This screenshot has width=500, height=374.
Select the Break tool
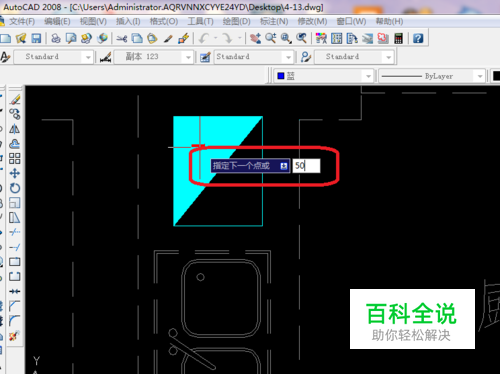[15, 276]
